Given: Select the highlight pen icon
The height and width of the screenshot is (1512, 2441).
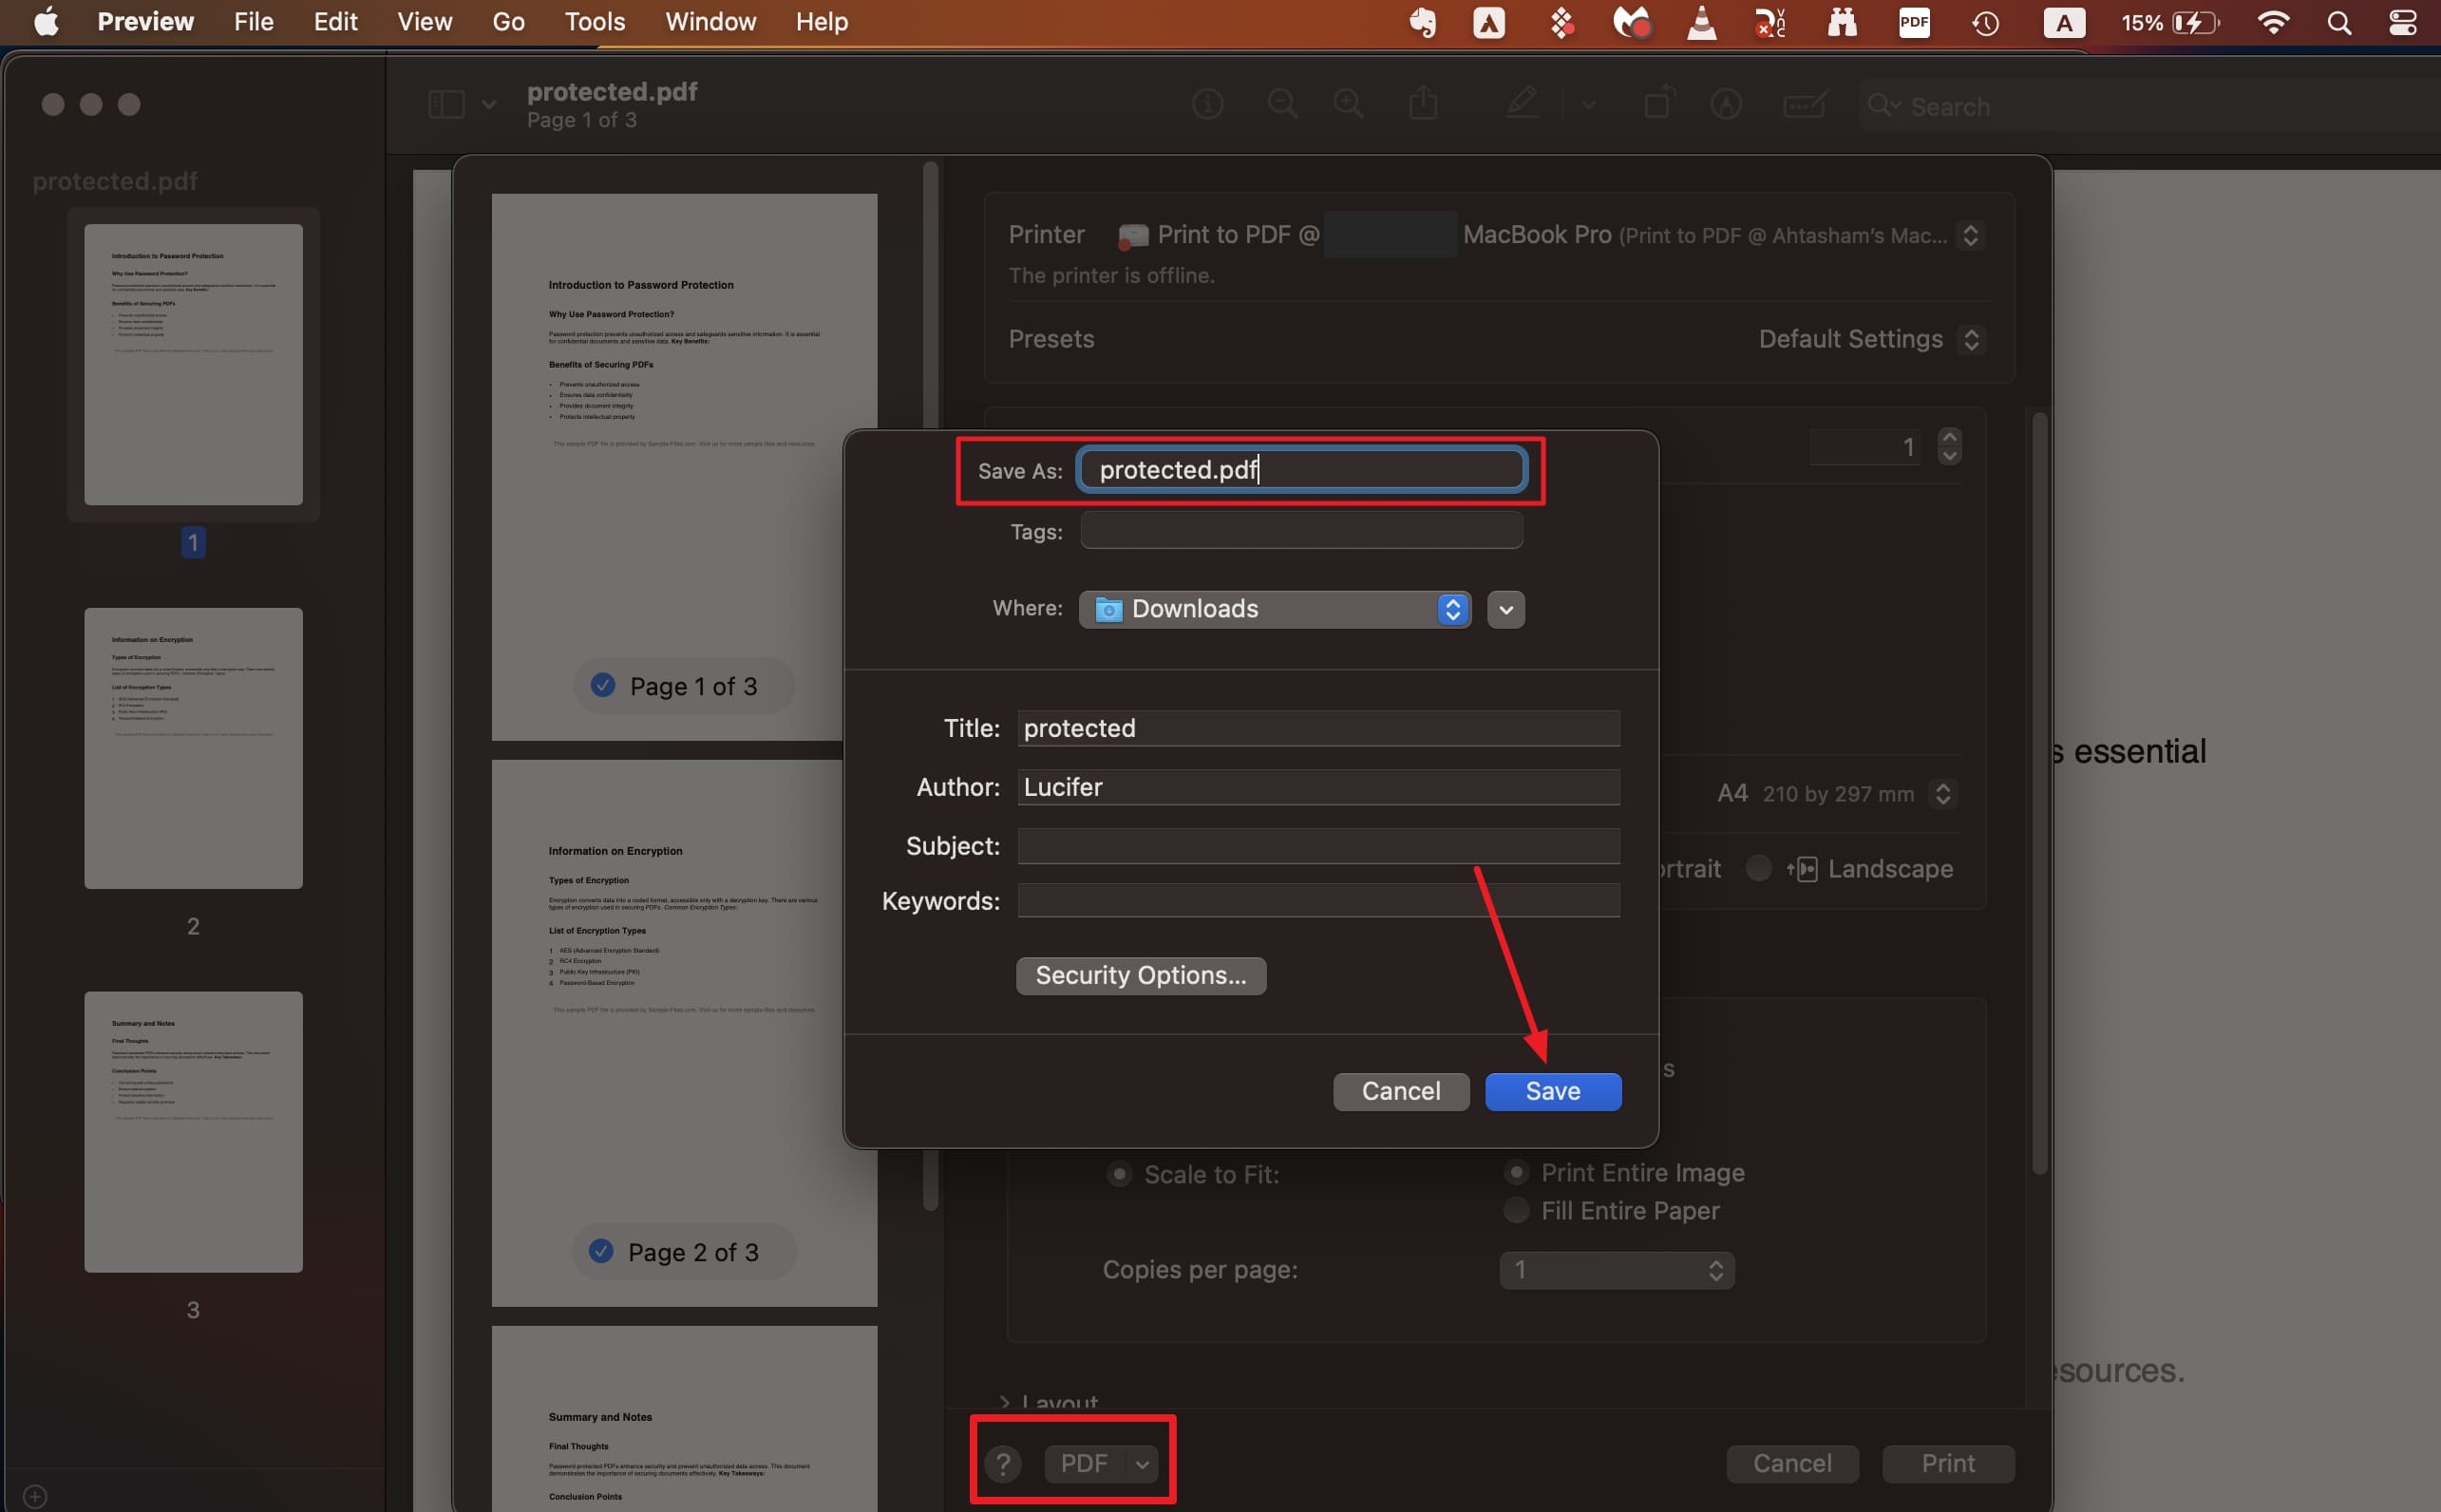Looking at the screenshot, I should click(1522, 103).
